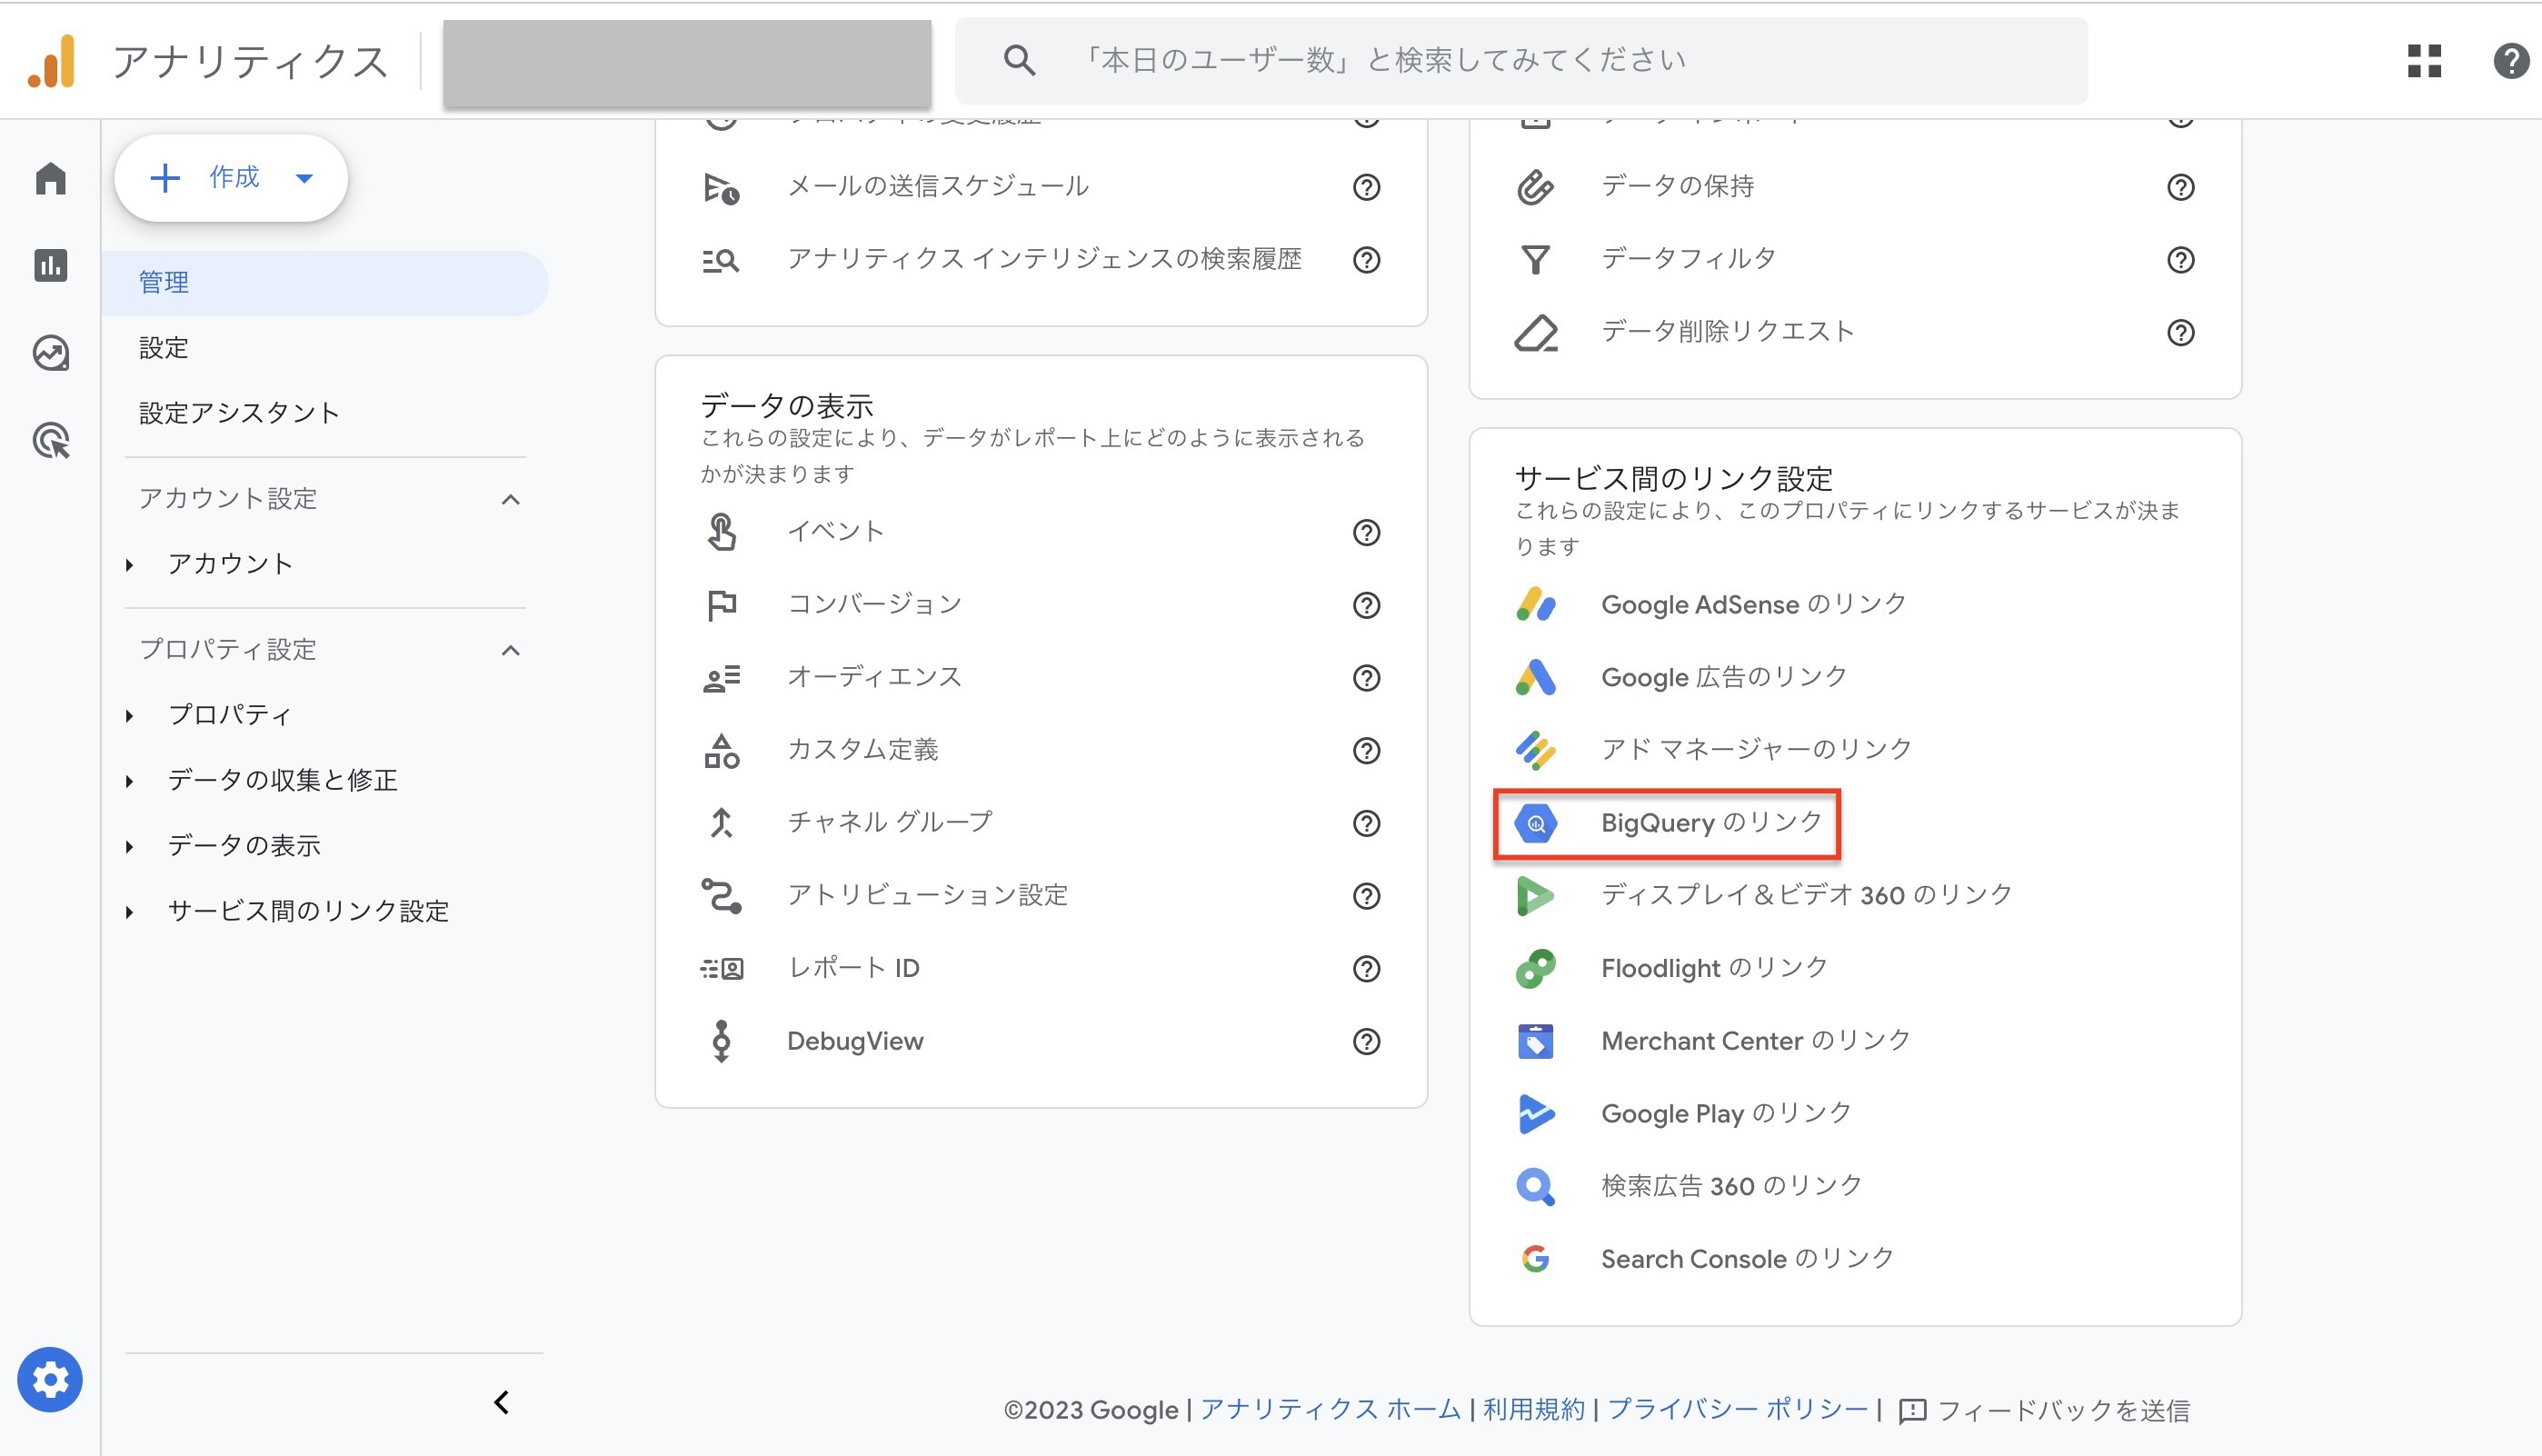Expand sidebar サービス間のリンク設定 item
The height and width of the screenshot is (1456, 2542).
click(x=129, y=912)
